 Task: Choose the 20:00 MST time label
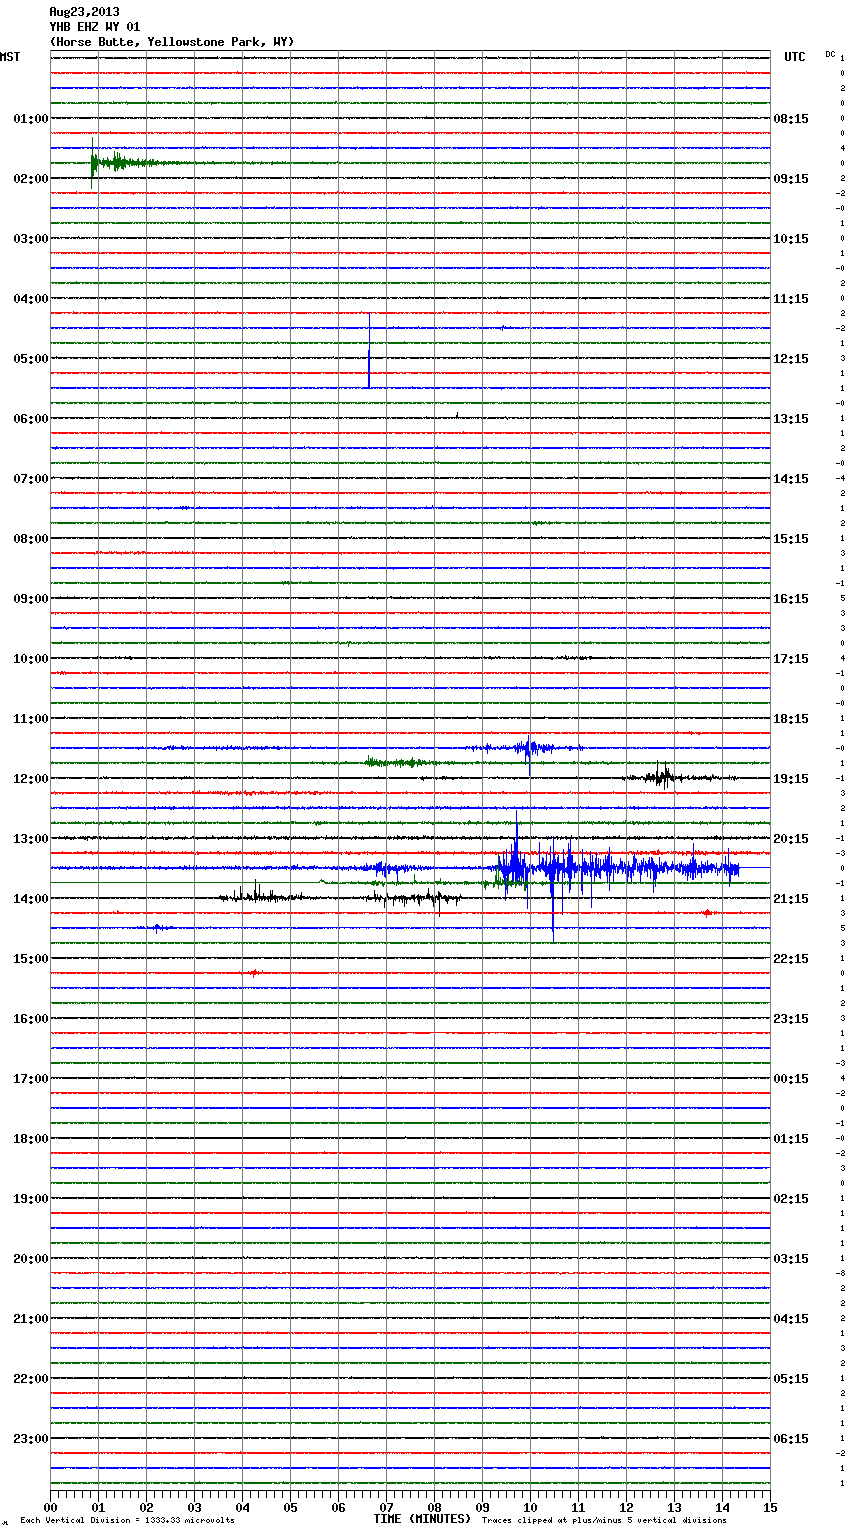tap(31, 1259)
